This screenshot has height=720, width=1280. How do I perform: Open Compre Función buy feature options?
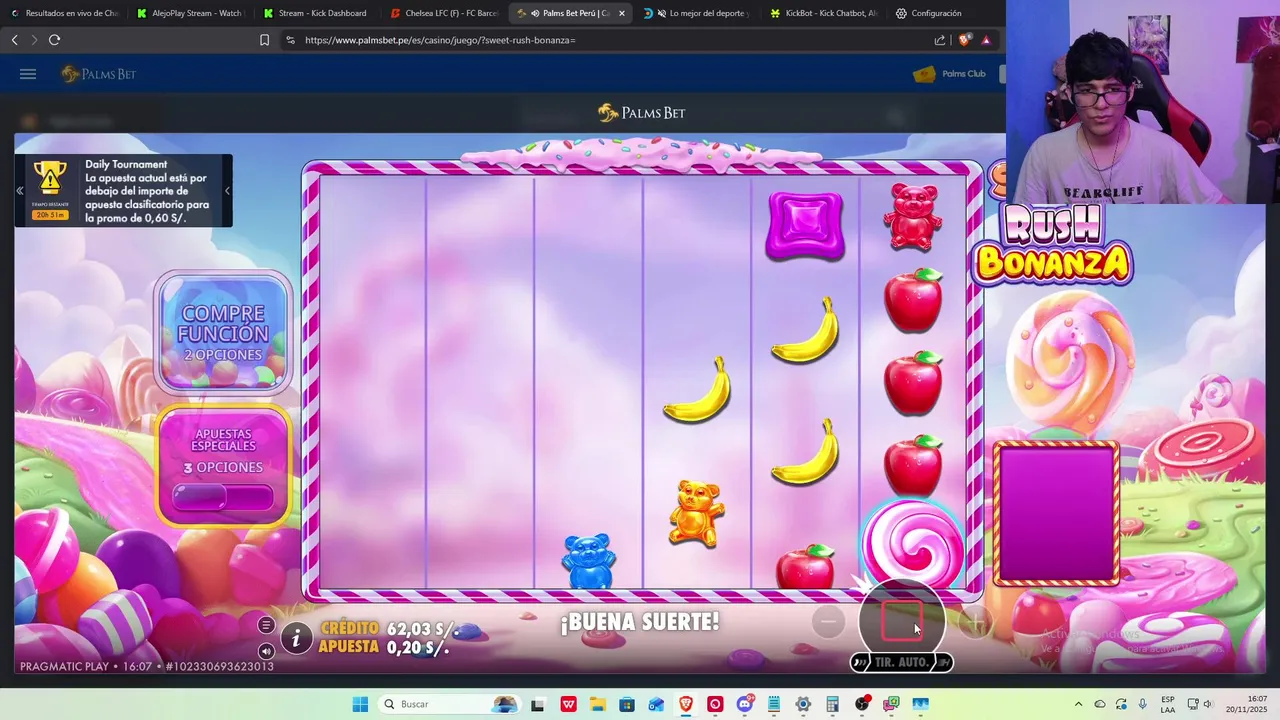coord(224,333)
